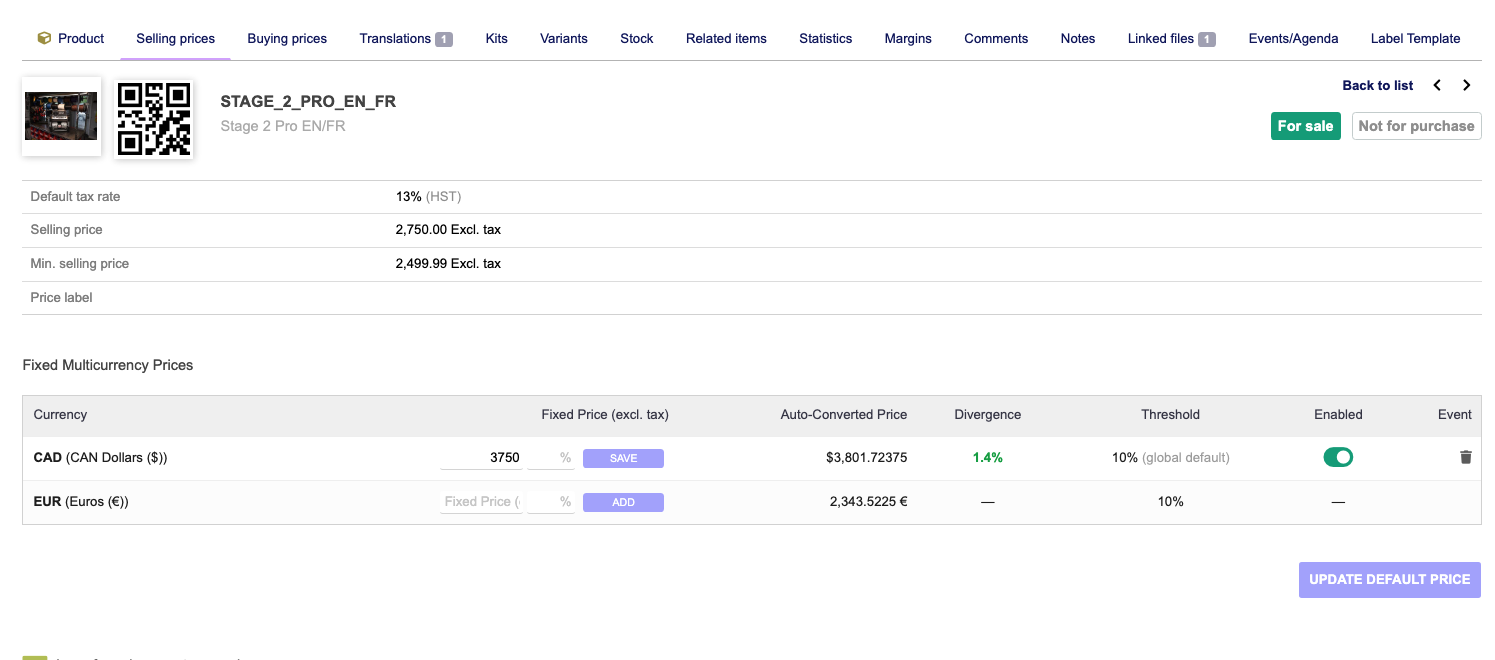Click the CAD percent input field
The height and width of the screenshot is (660, 1495).
pos(550,458)
